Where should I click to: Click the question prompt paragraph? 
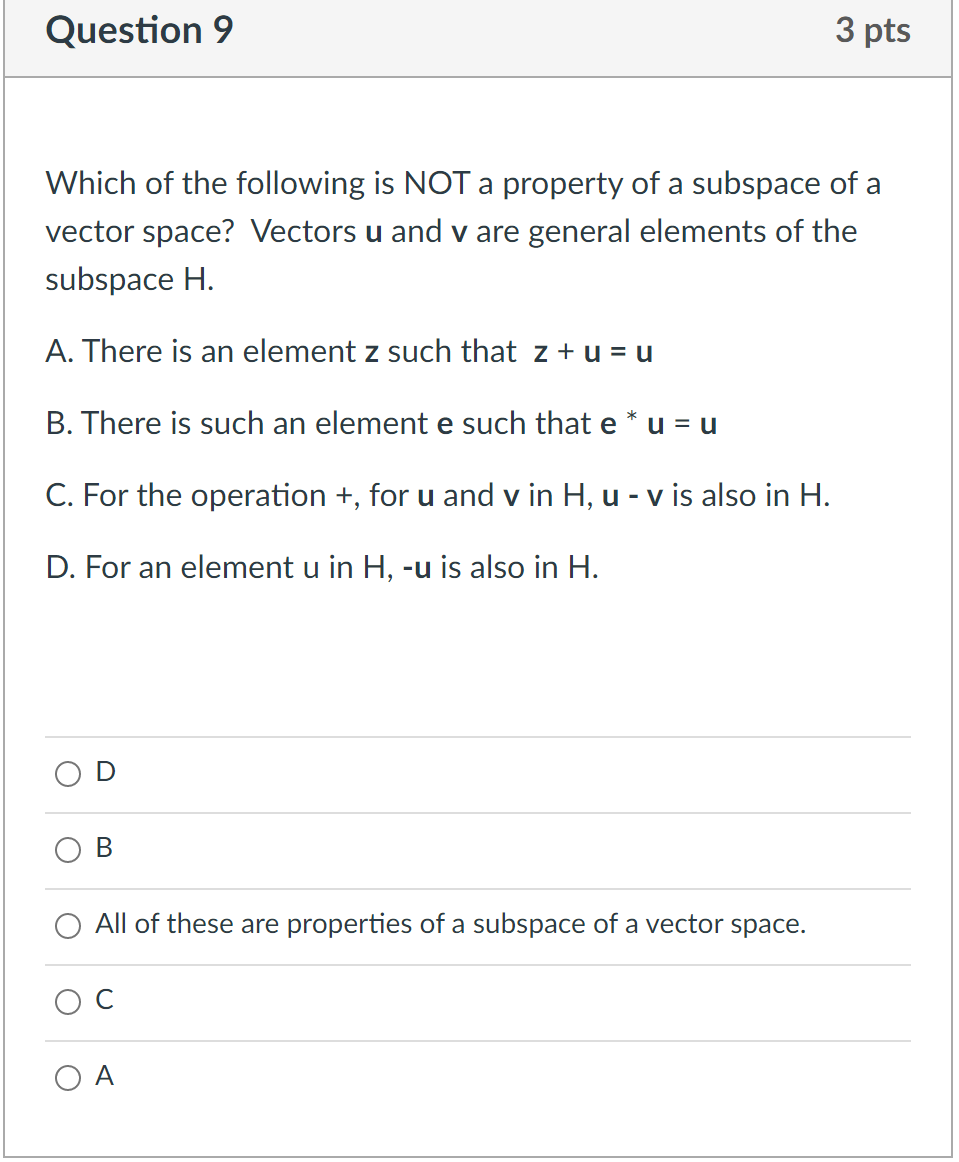click(x=450, y=231)
